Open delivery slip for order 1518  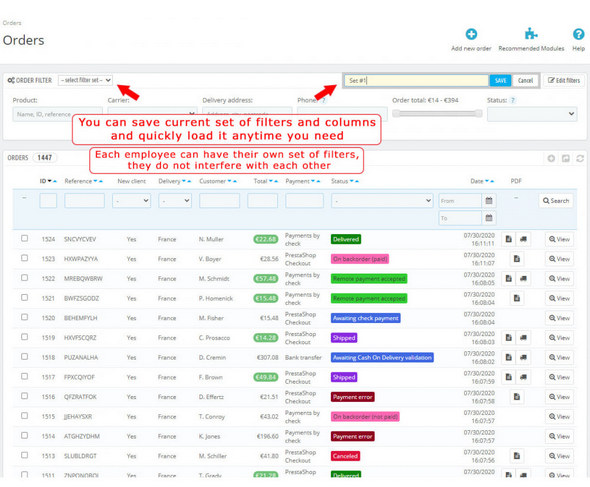tap(523, 357)
